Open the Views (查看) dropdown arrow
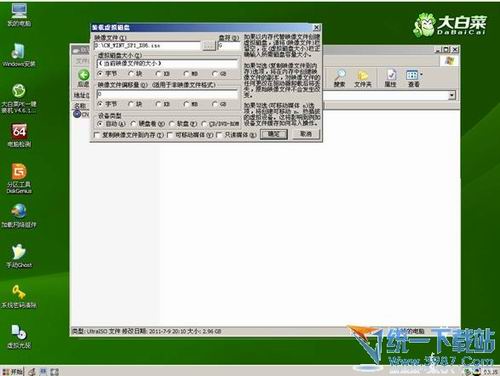This screenshot has height=376, width=500. (x=421, y=74)
